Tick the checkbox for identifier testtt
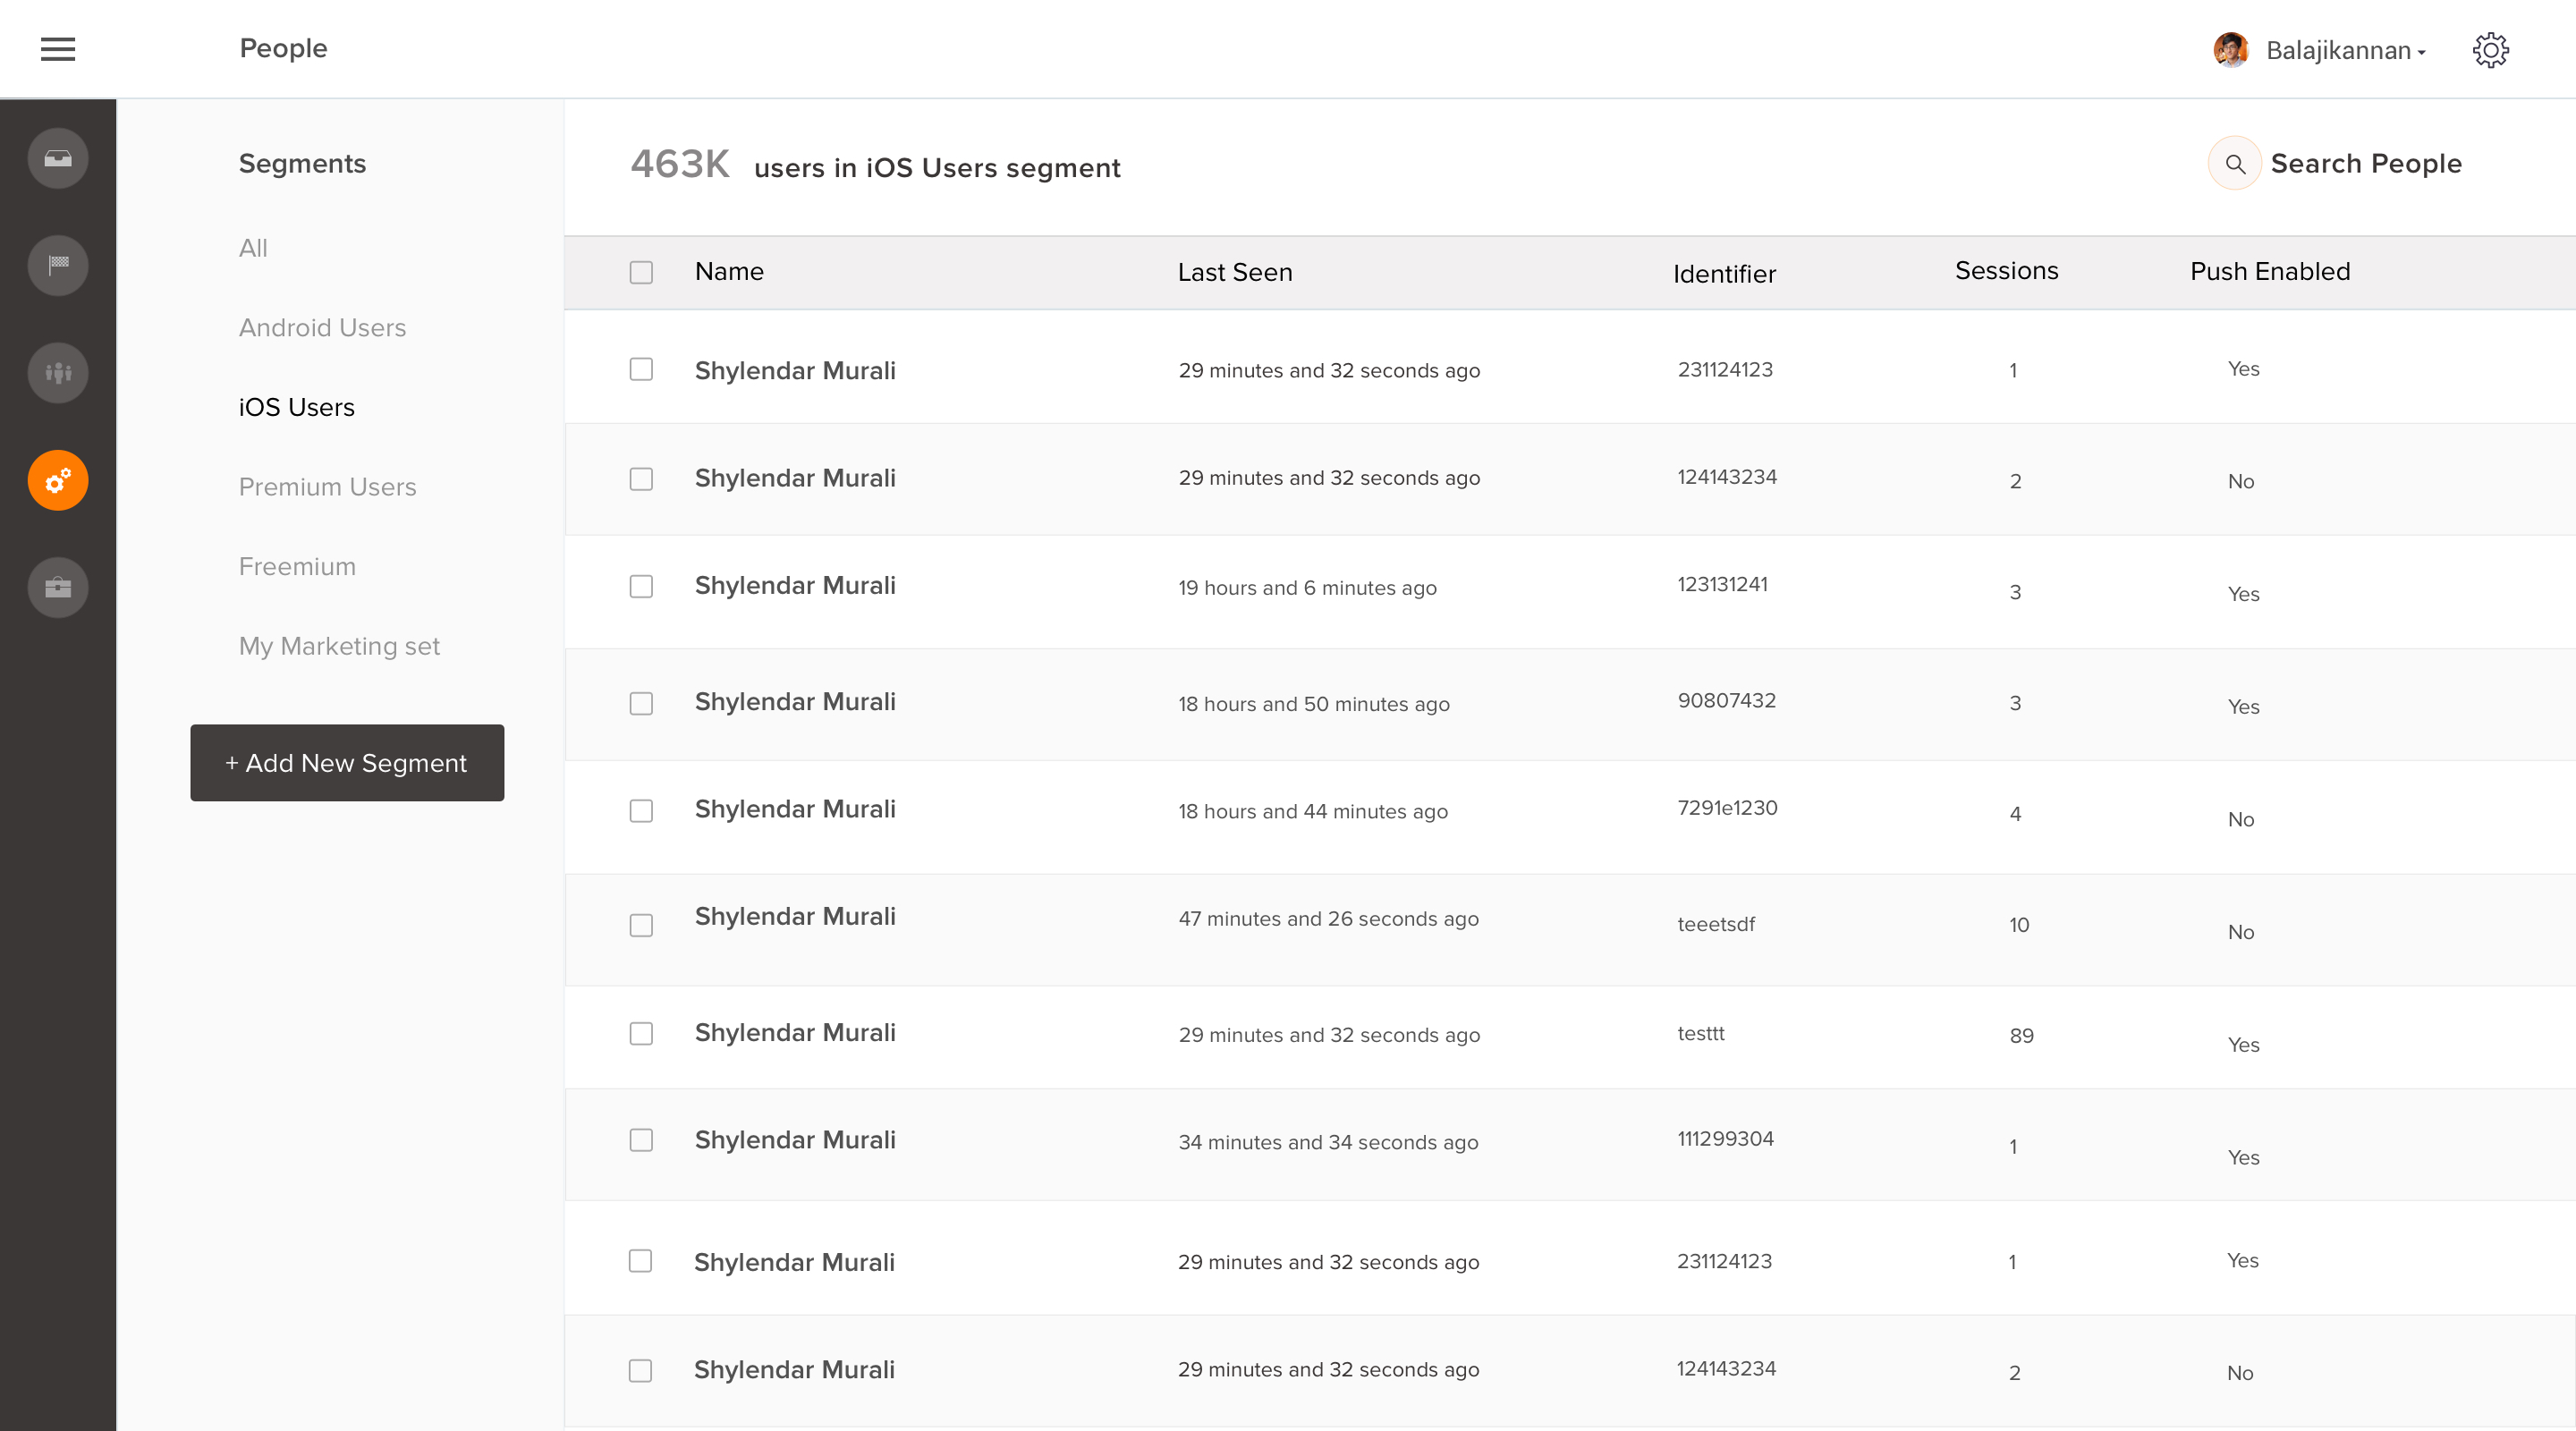Viewport: 2576px width, 1431px height. (x=641, y=1033)
